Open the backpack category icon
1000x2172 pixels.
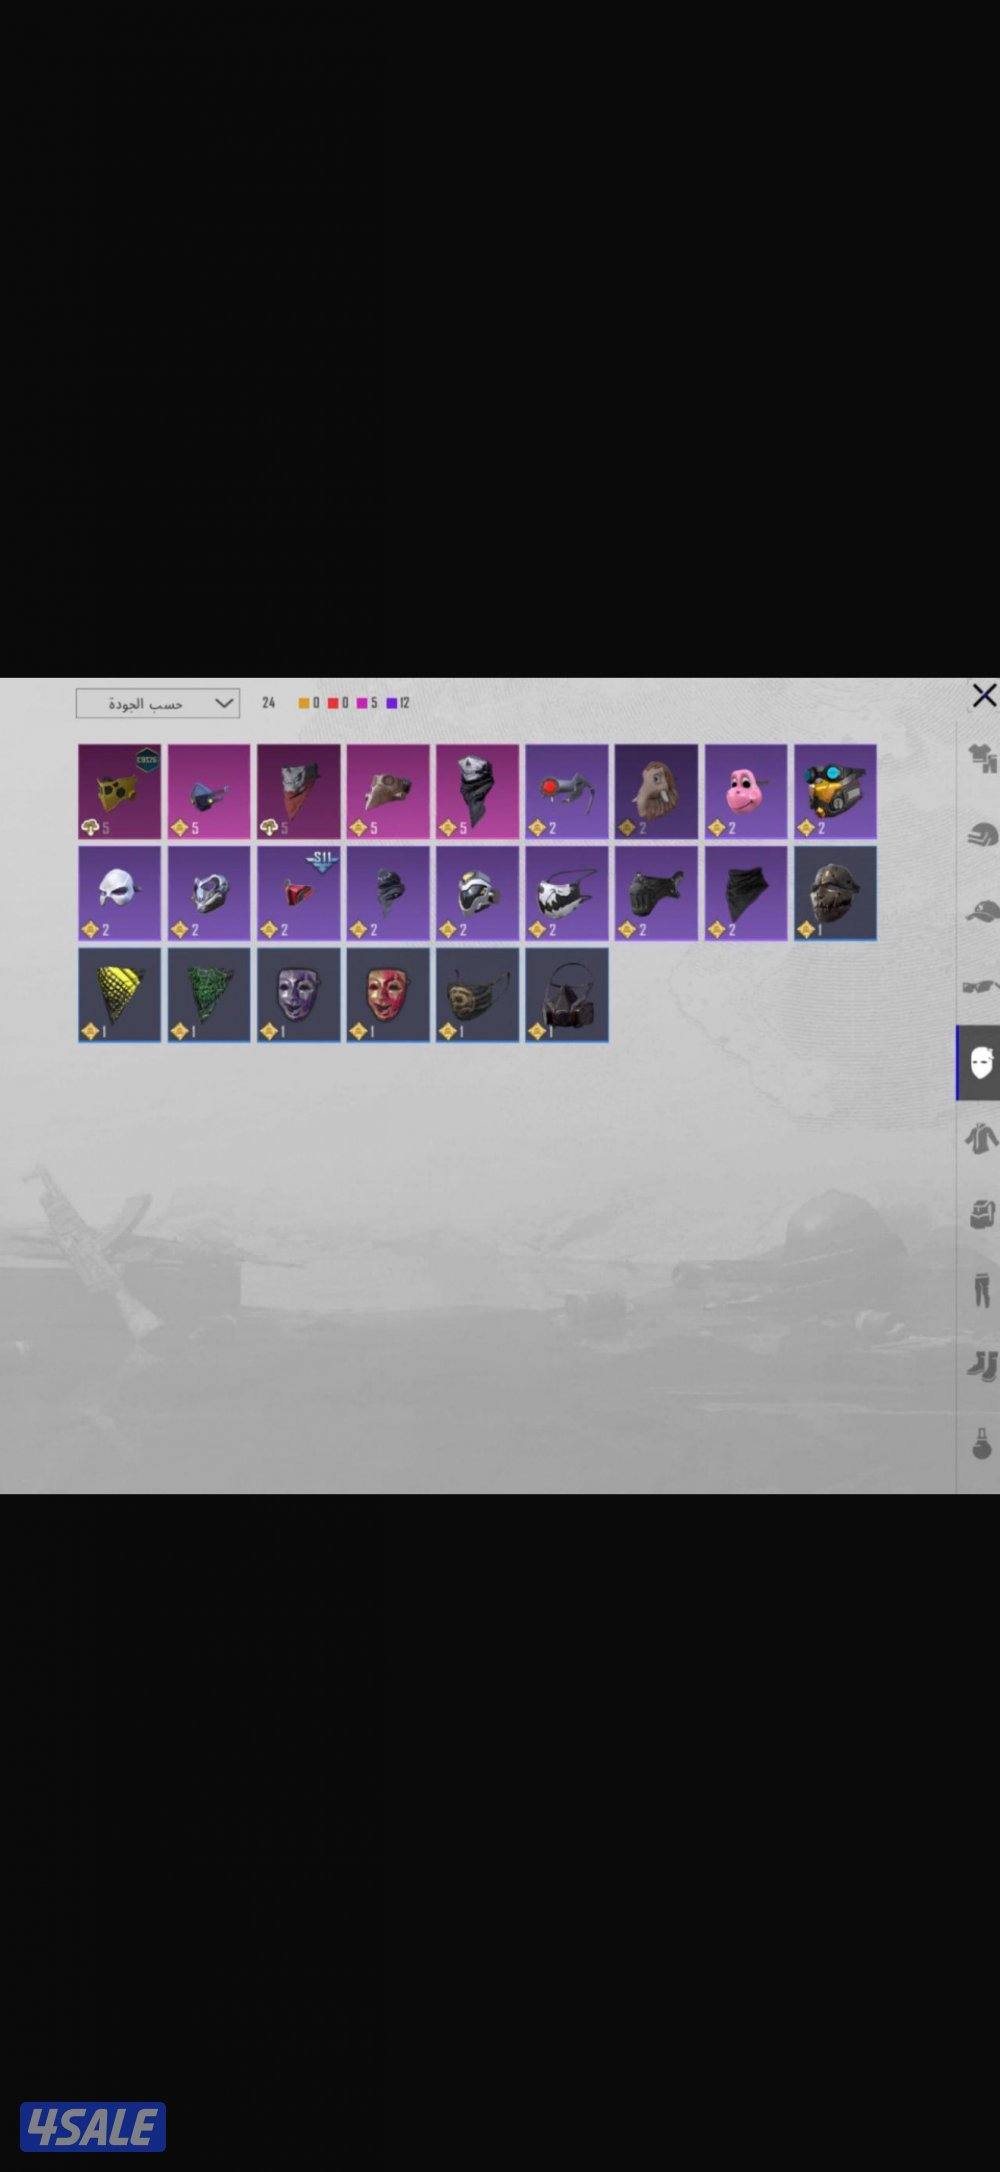coord(981,1214)
